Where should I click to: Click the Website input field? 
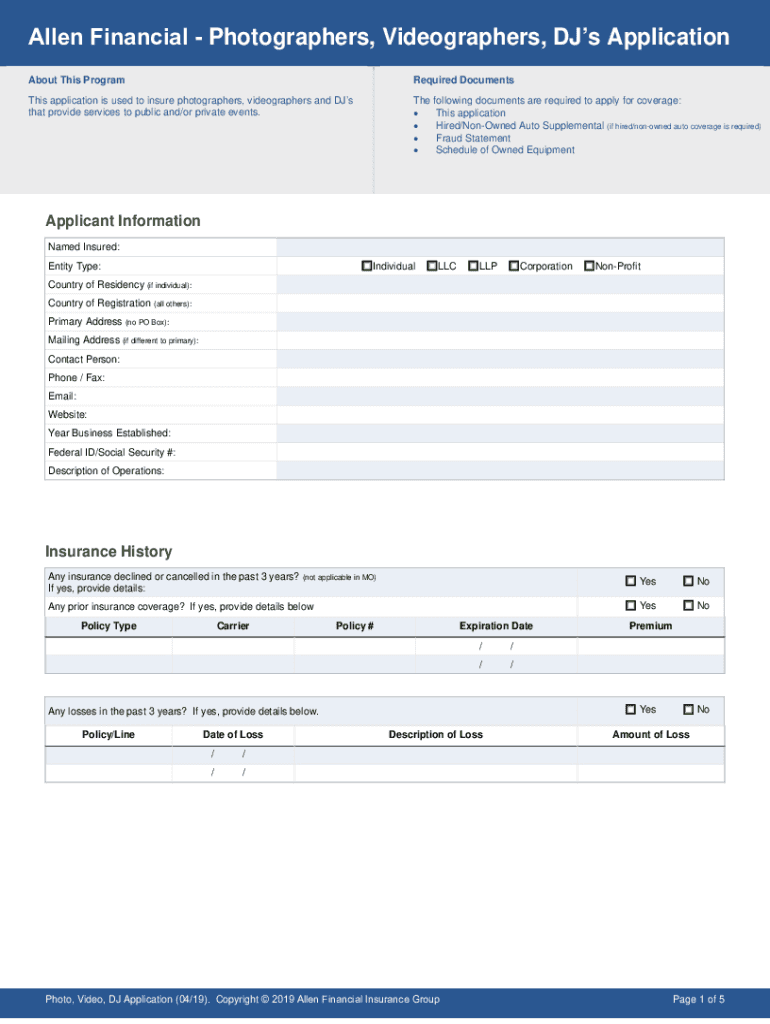(500, 415)
